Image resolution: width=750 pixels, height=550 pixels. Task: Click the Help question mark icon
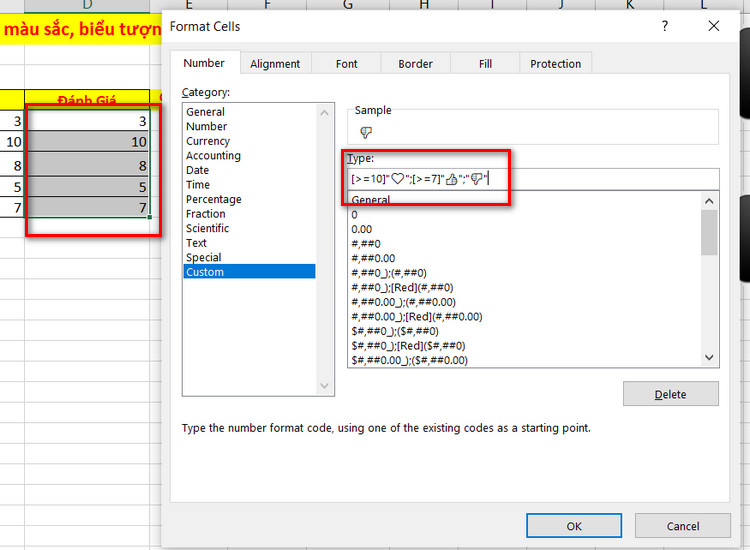pyautogui.click(x=665, y=26)
